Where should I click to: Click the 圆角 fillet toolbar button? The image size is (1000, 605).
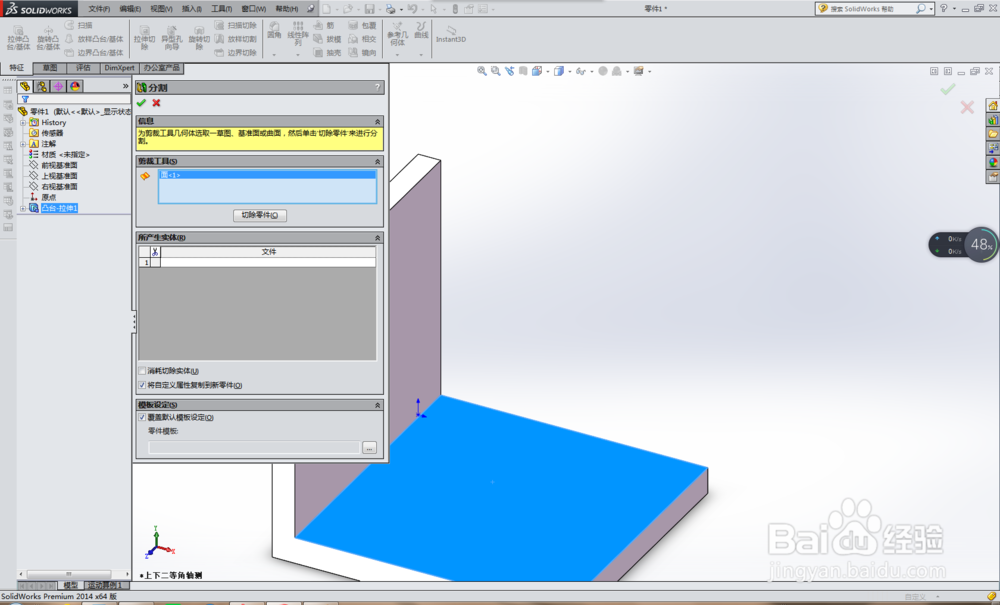coord(274,31)
